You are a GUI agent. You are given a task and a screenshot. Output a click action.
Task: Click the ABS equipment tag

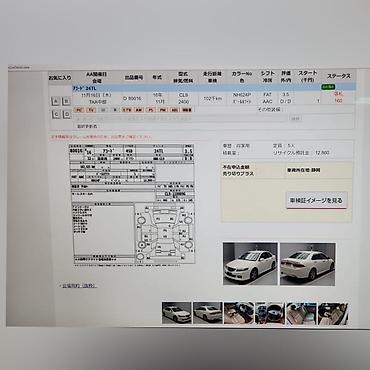175,110
